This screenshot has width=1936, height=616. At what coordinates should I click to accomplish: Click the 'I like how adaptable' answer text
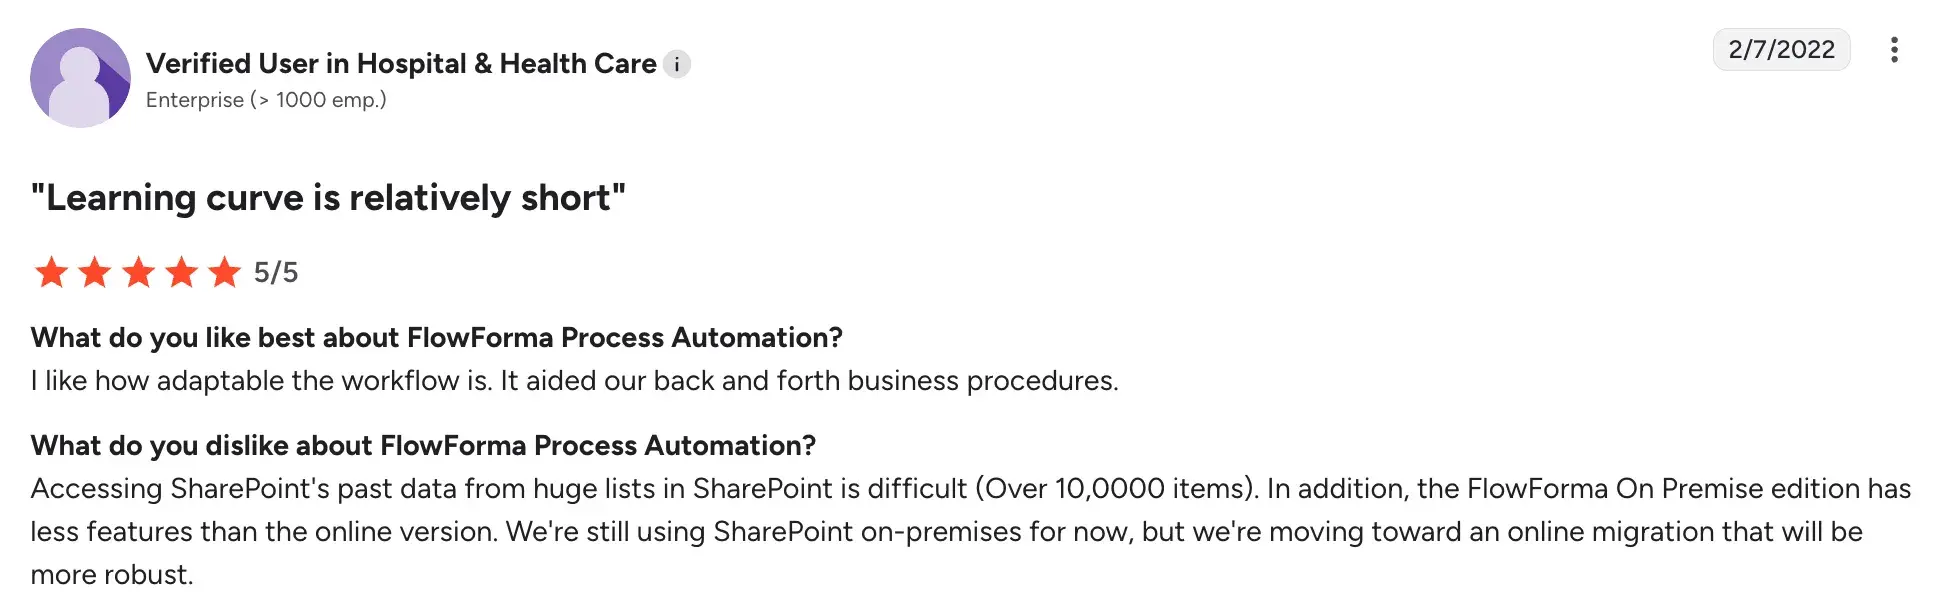[574, 381]
